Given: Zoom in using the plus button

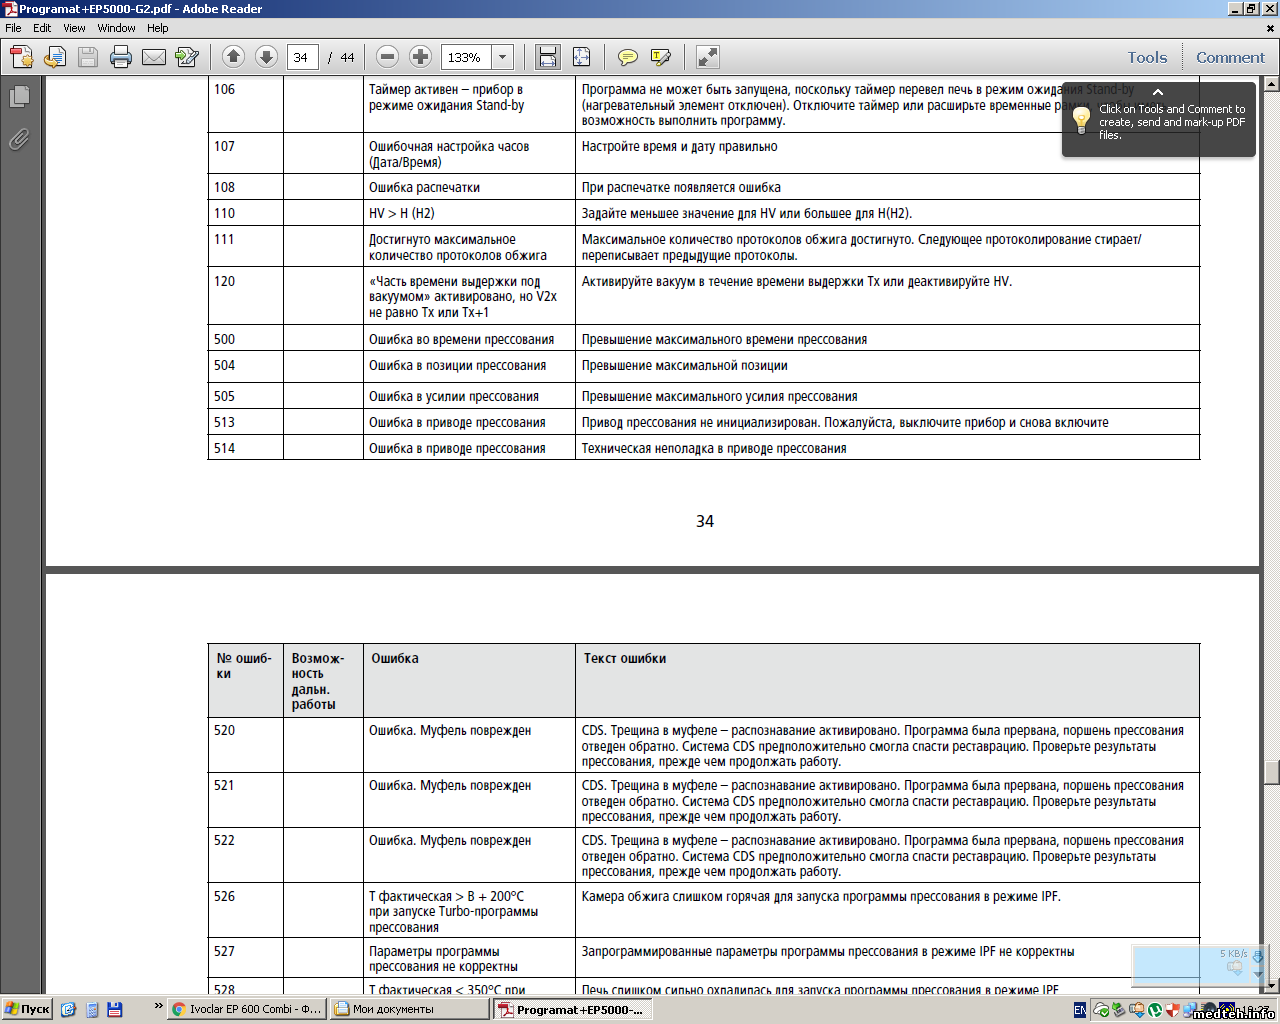Looking at the screenshot, I should pyautogui.click(x=421, y=57).
